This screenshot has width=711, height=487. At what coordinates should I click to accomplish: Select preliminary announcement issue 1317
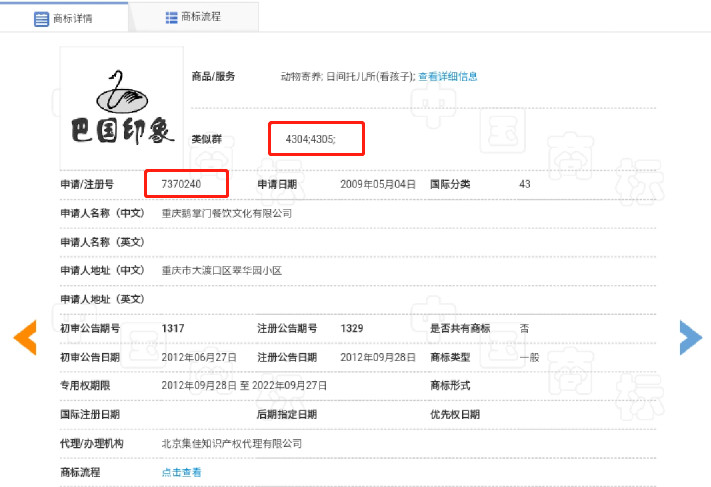click(173, 328)
